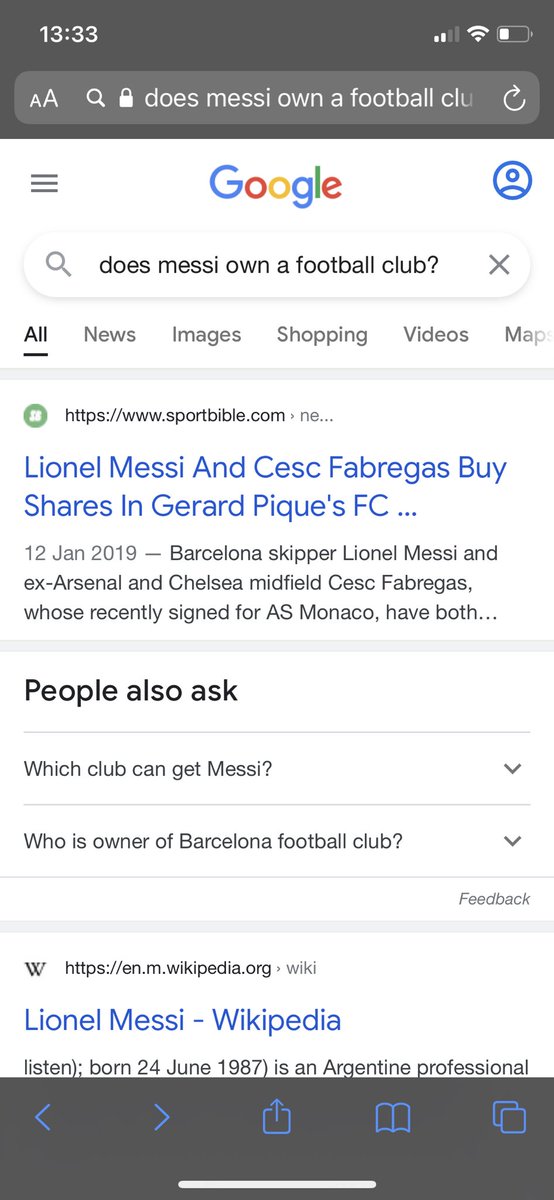Image resolution: width=554 pixels, height=1200 pixels.
Task: Go forward with Safari forward arrow
Action: point(161,1117)
